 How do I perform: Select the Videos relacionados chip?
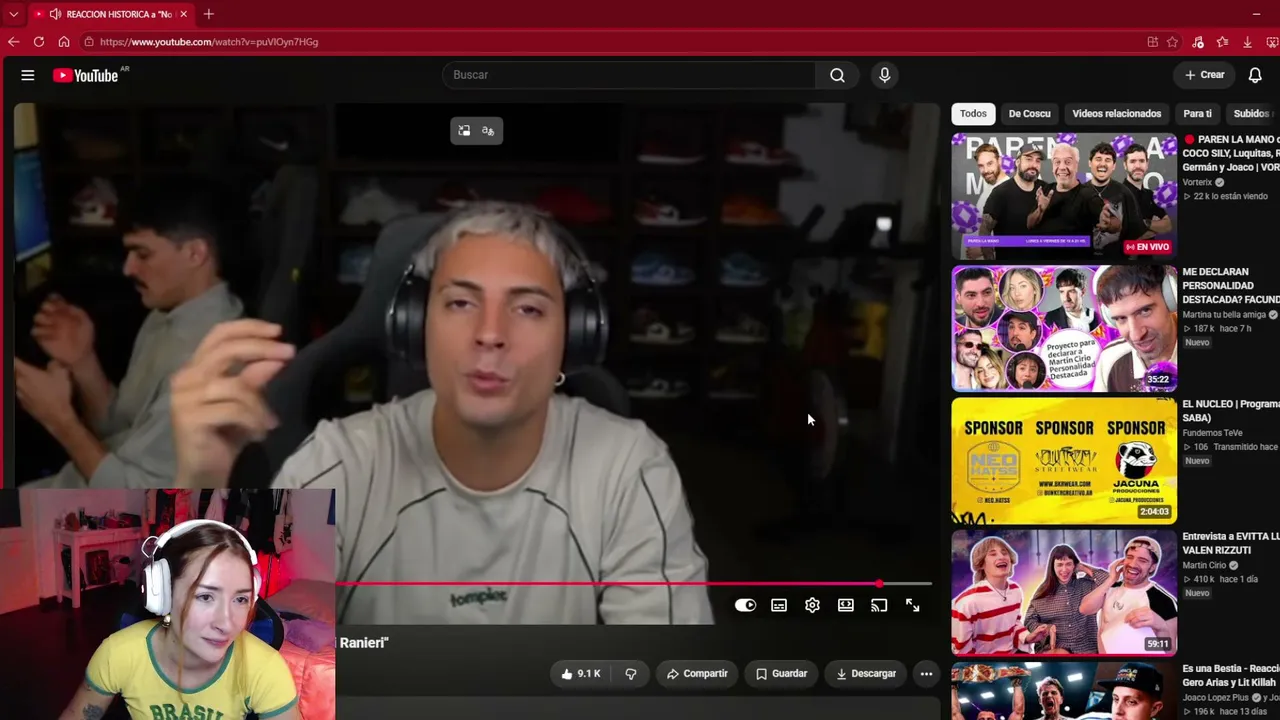click(1116, 114)
